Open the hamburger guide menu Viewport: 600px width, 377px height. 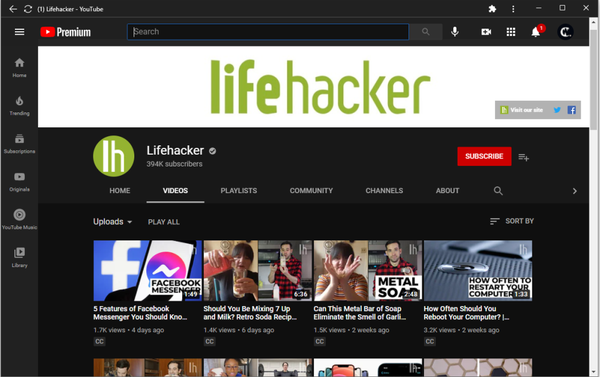click(x=20, y=32)
